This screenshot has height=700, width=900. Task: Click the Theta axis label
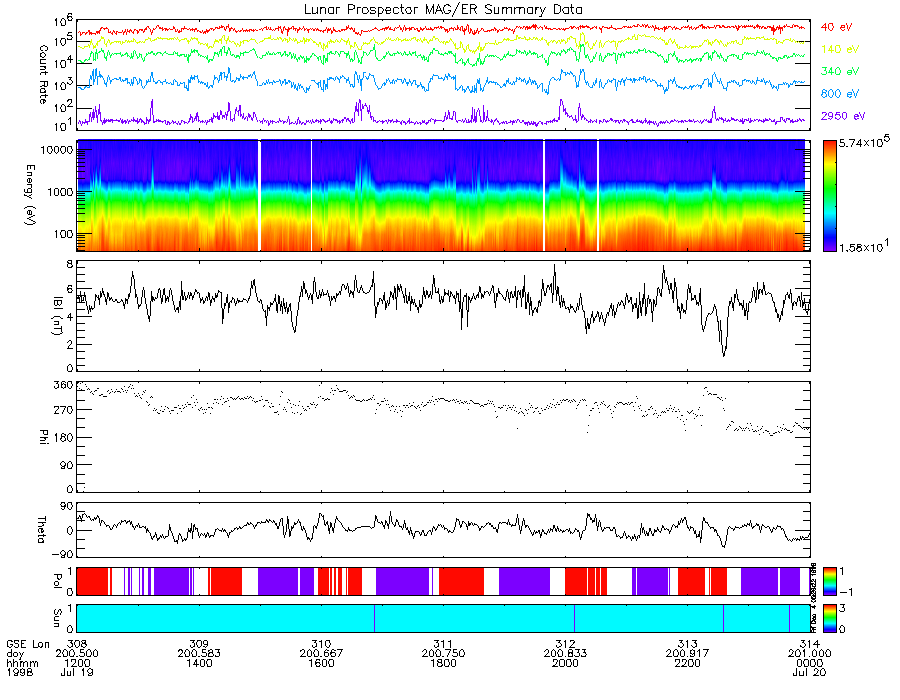(41, 530)
